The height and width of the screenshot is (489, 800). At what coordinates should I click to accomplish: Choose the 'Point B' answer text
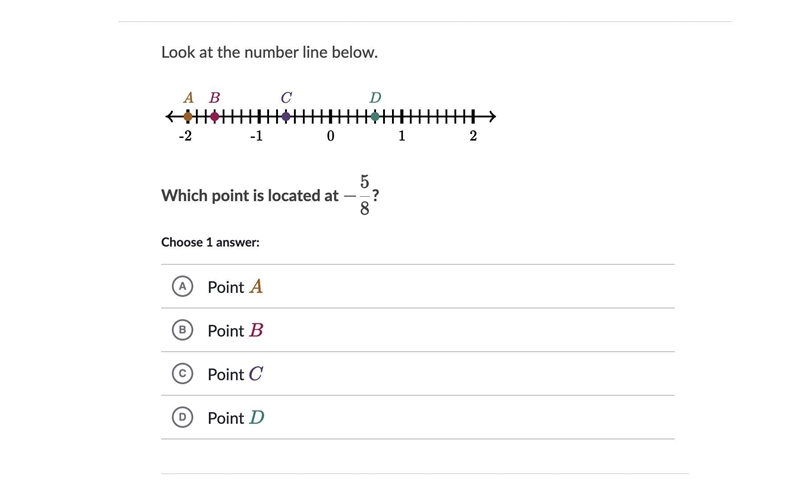[x=235, y=331]
